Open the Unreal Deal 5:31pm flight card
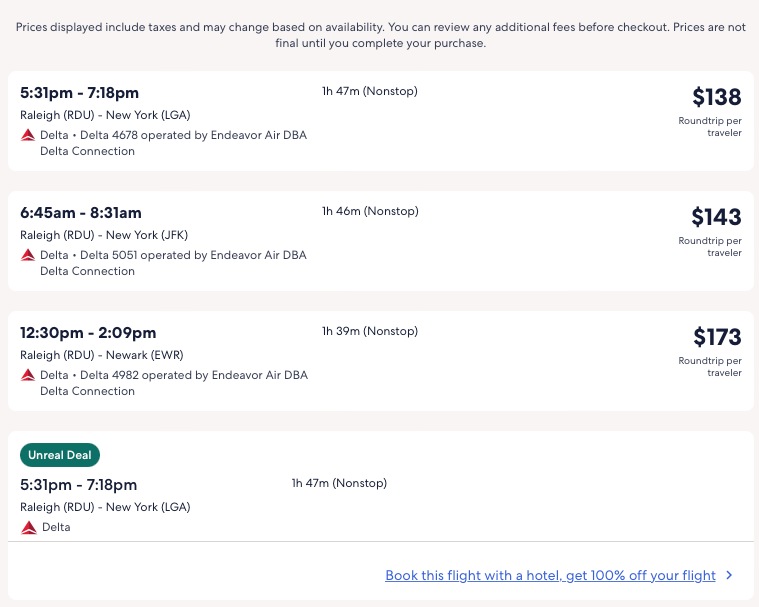 click(78, 485)
